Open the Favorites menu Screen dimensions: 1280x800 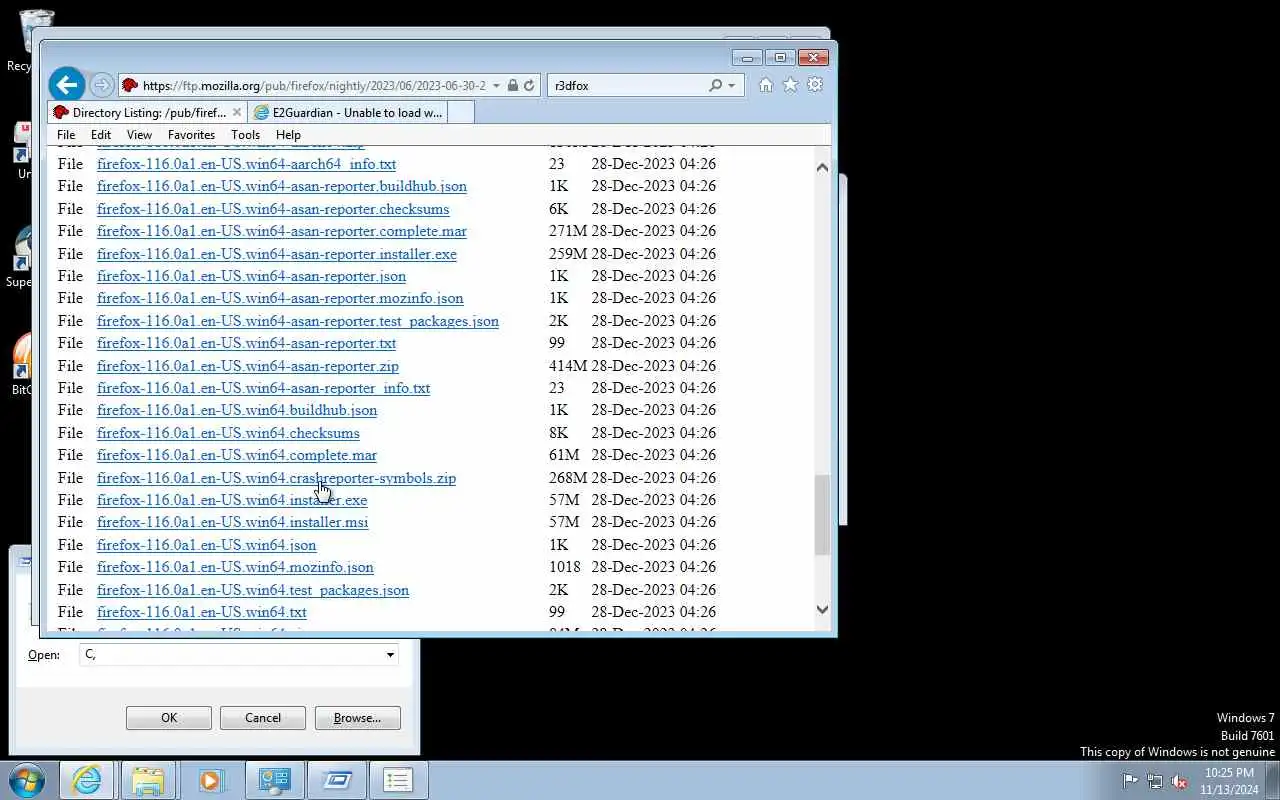[191, 135]
